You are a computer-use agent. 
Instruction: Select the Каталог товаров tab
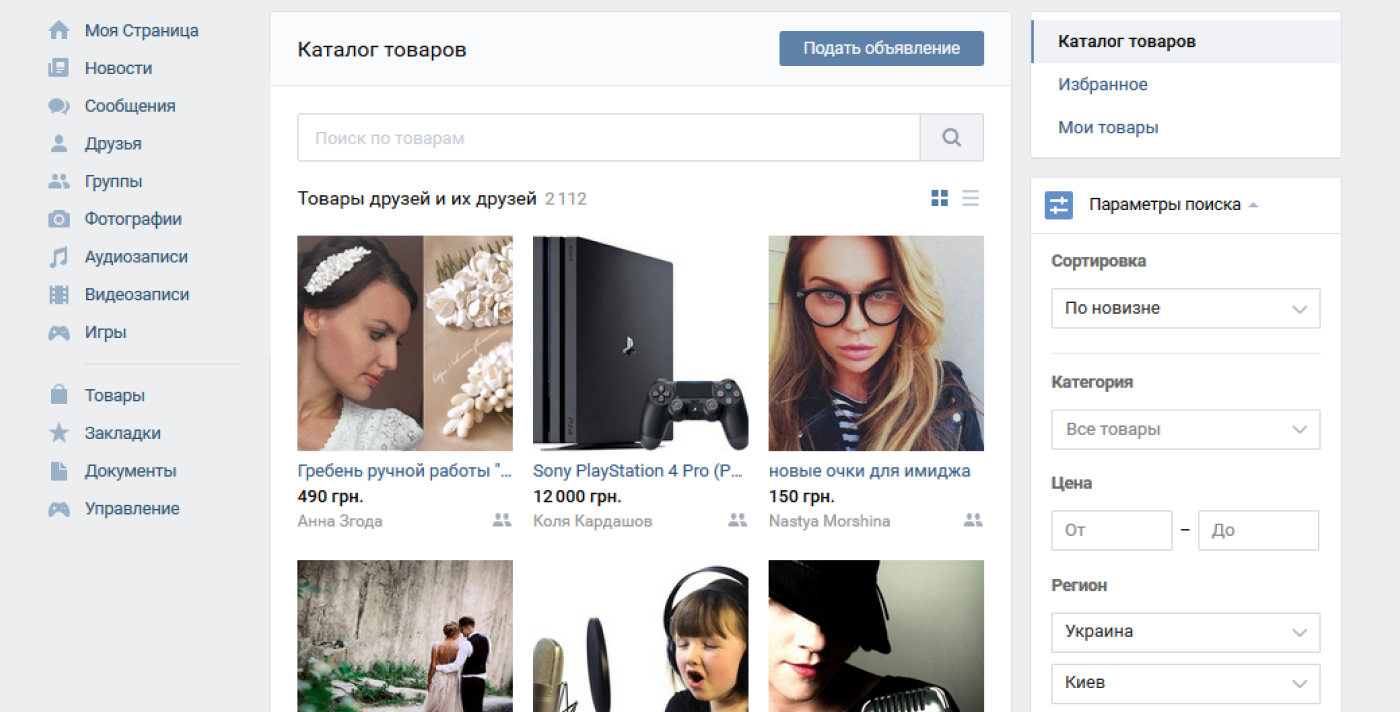tap(1186, 42)
